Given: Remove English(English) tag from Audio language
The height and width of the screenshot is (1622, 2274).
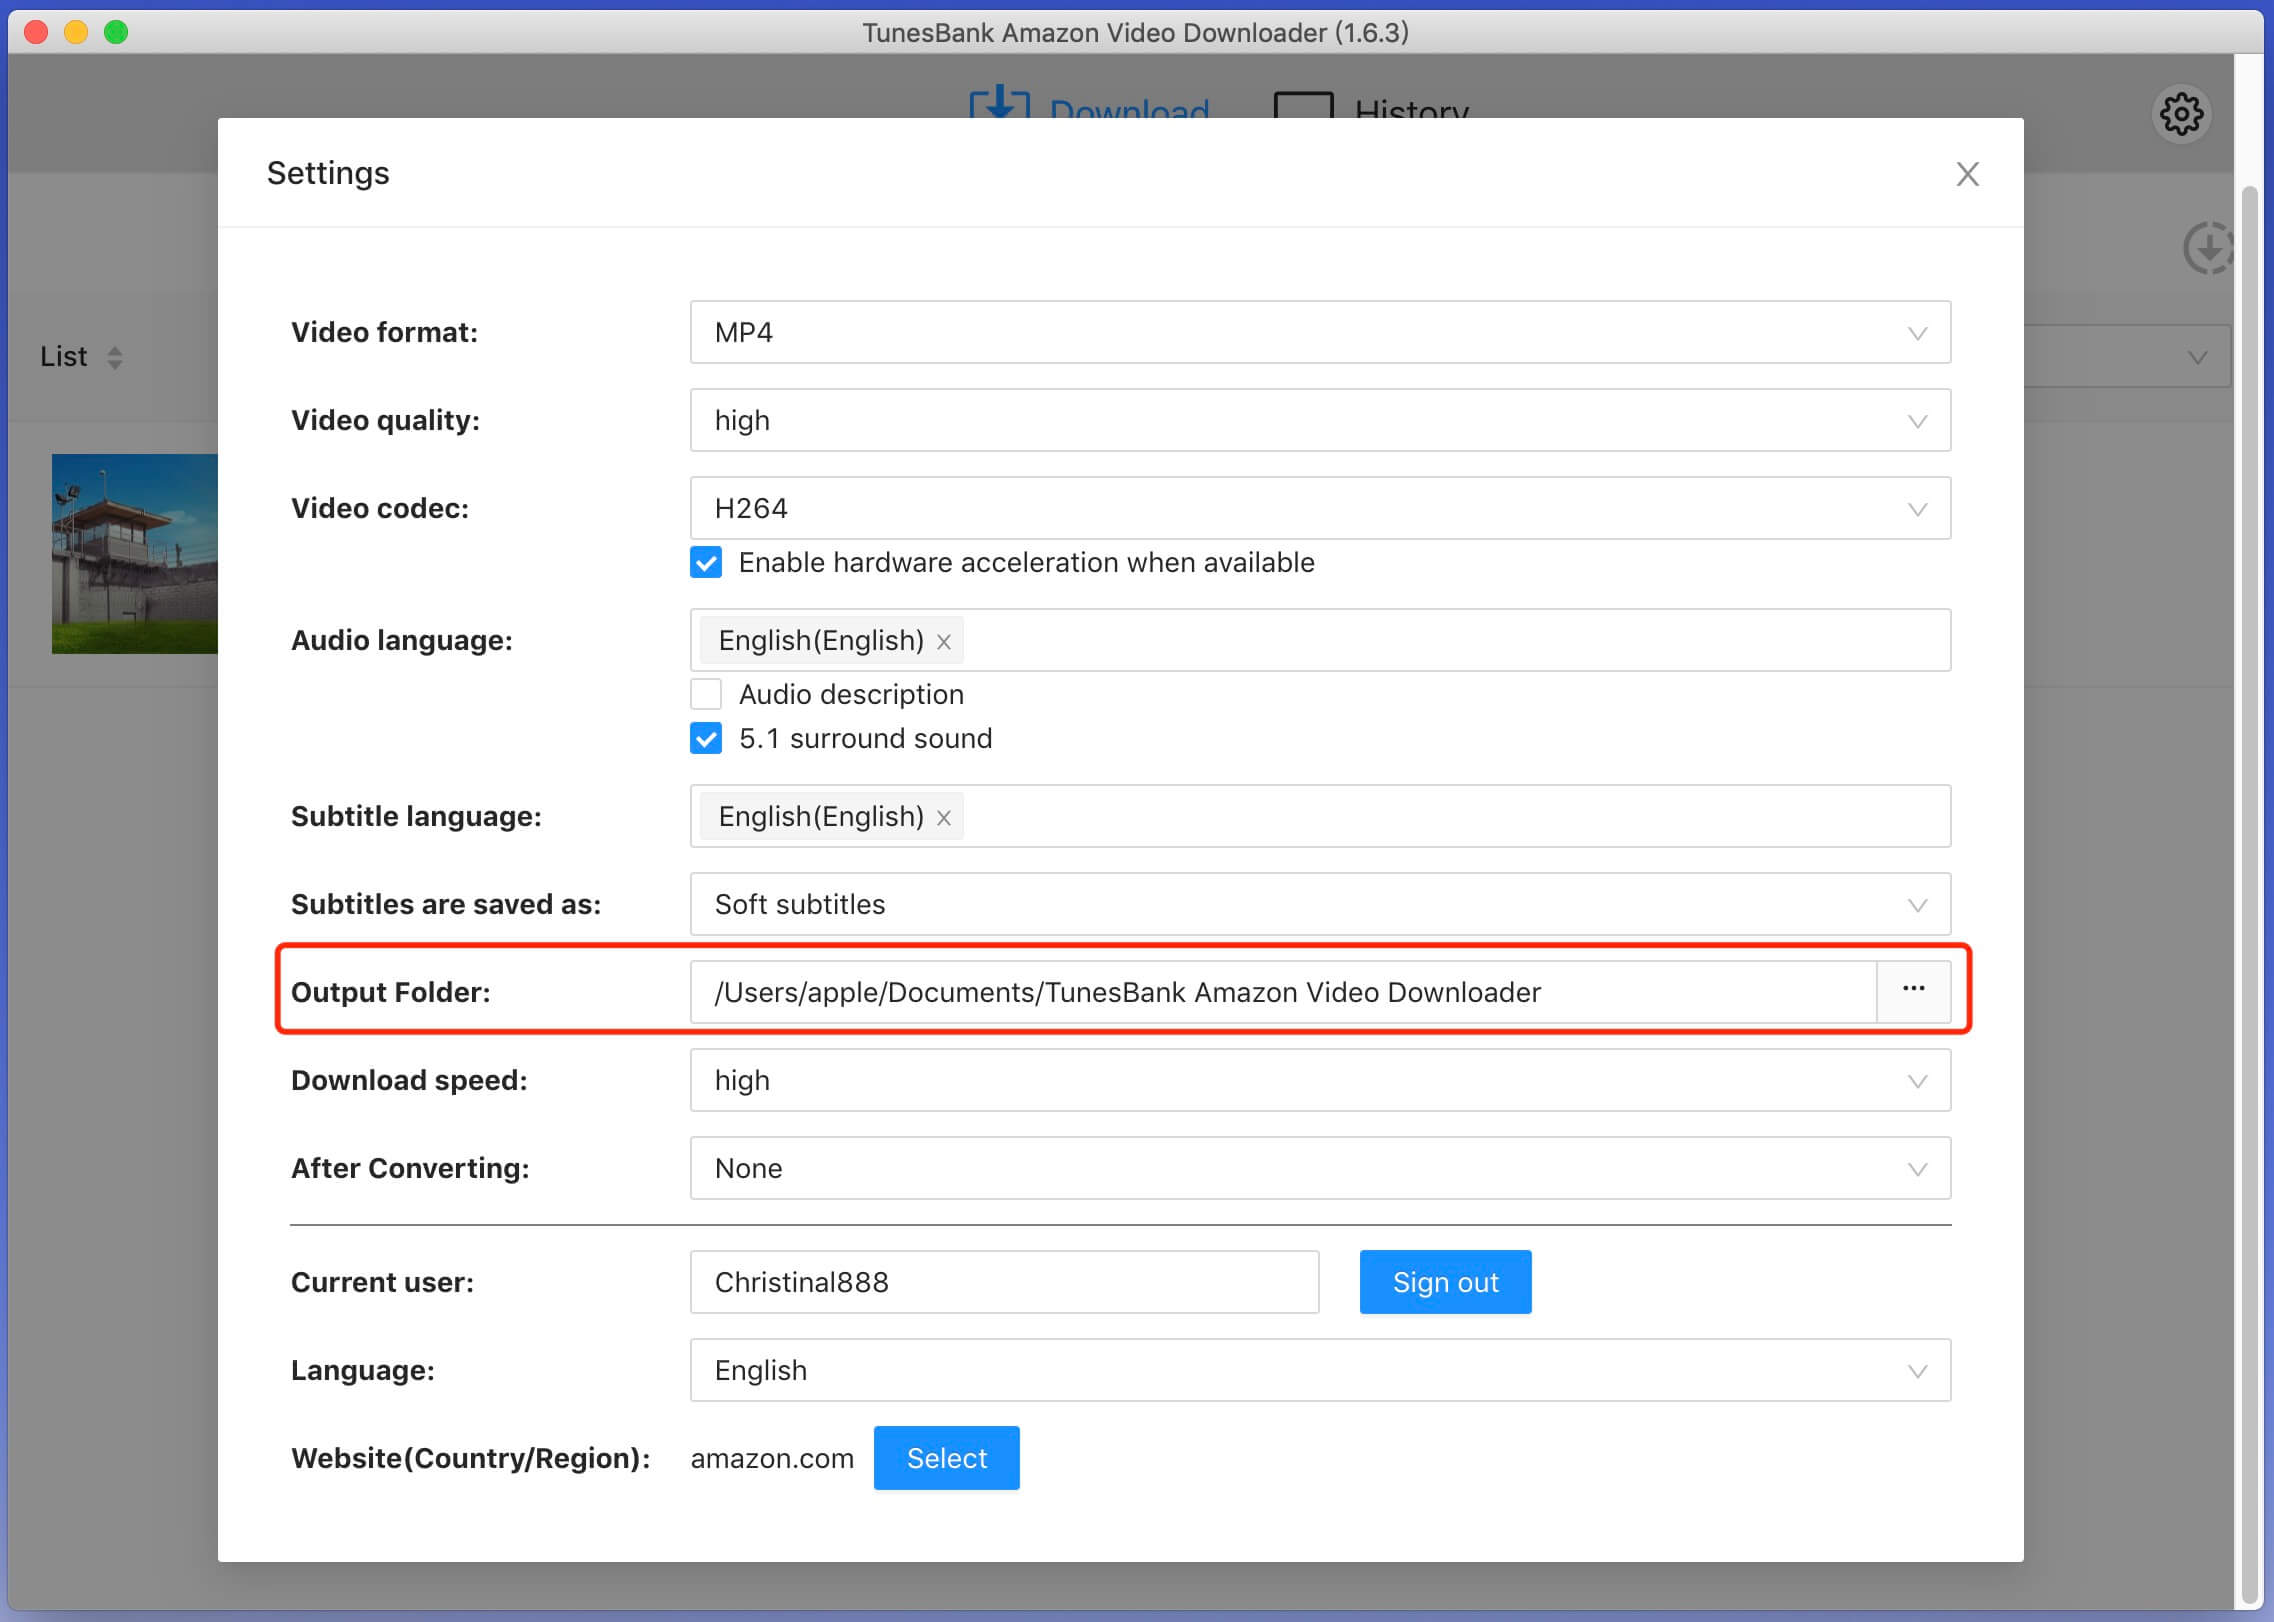Looking at the screenshot, I should click(x=943, y=642).
